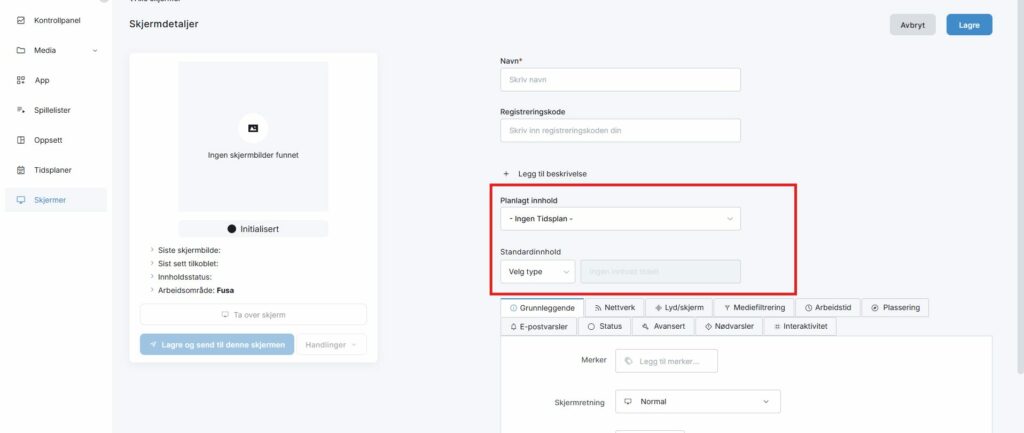Open the Mediefiltrering tab
This screenshot has width=1024, height=433.
click(754, 308)
